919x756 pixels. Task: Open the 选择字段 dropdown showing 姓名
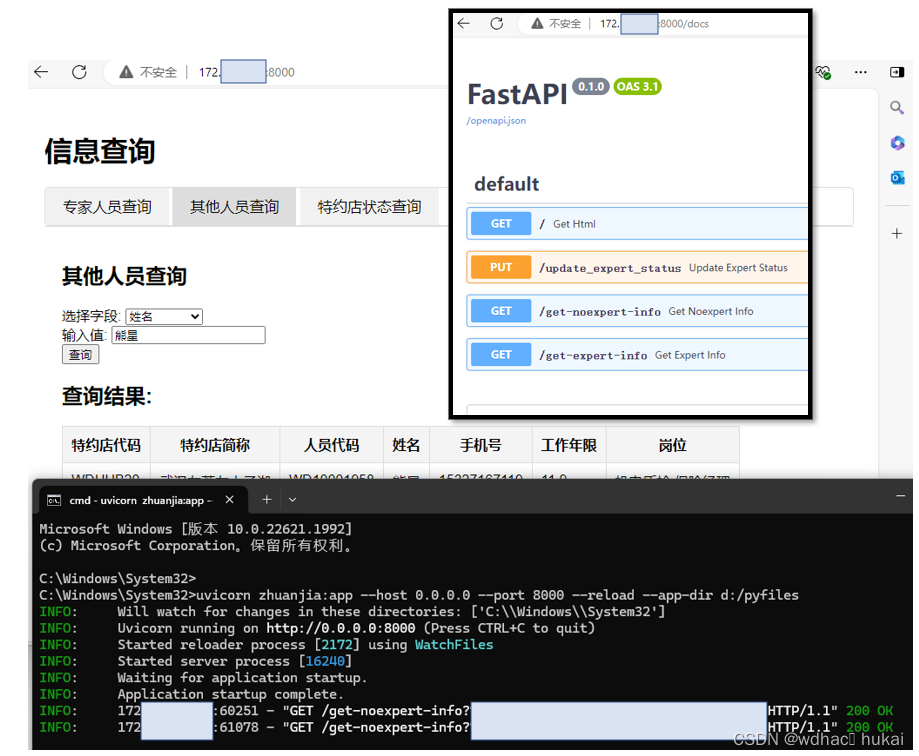coord(164,316)
